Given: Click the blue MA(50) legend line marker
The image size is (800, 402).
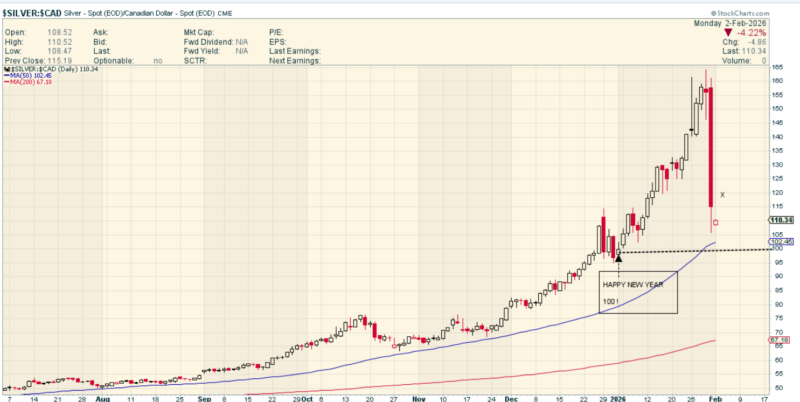Looking at the screenshot, I should pos(7,74).
